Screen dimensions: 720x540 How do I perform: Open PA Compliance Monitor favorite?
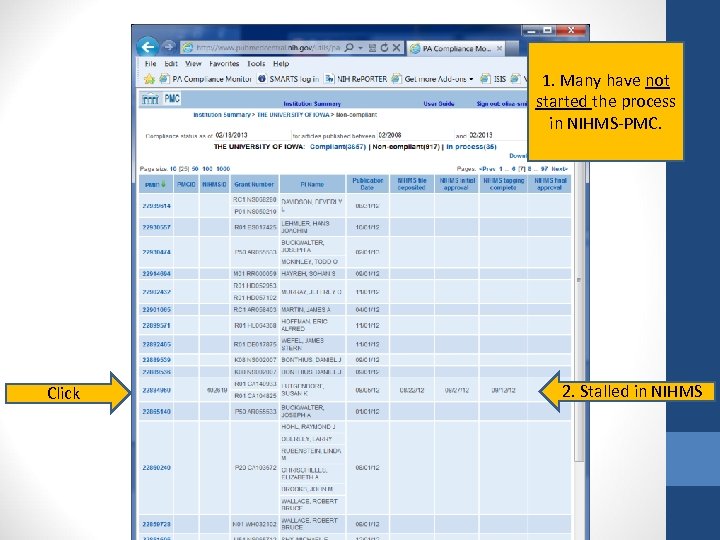tap(206, 79)
